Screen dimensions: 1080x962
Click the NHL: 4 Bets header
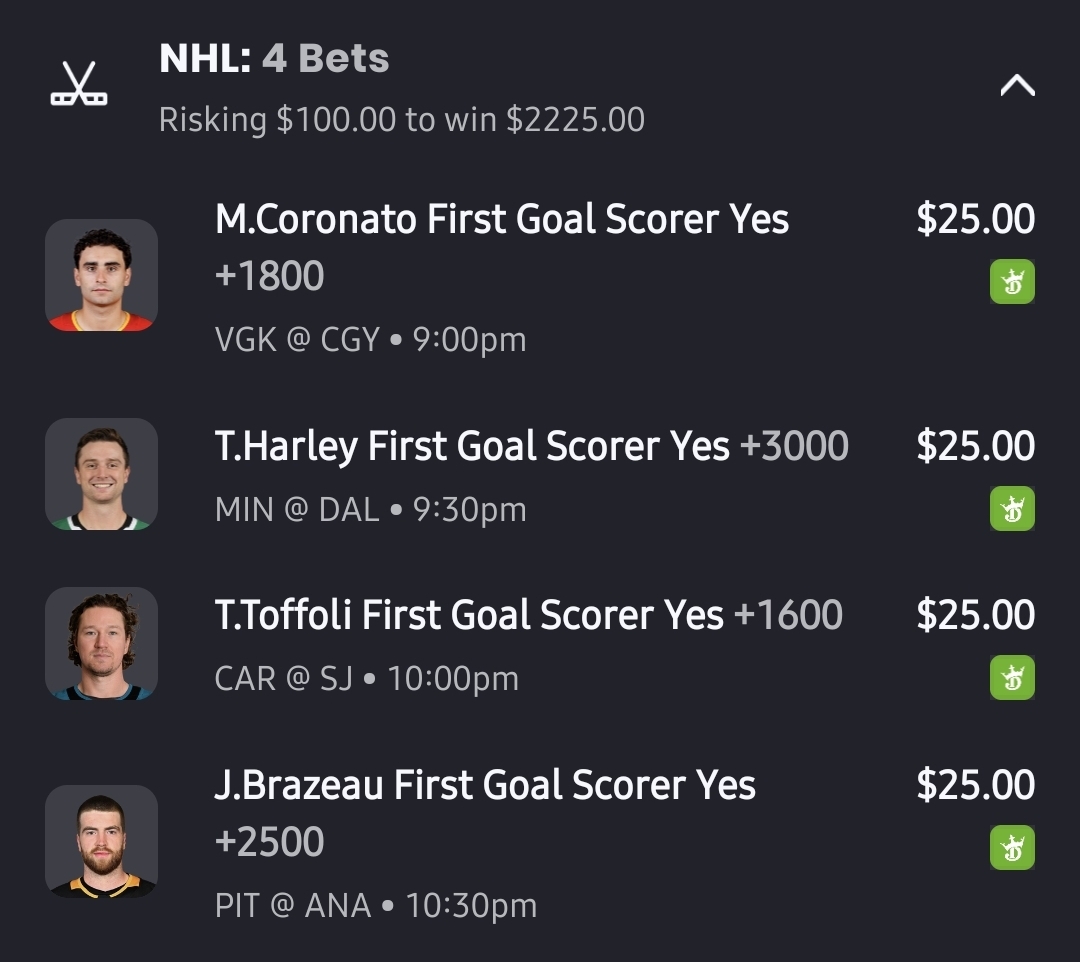click(274, 60)
